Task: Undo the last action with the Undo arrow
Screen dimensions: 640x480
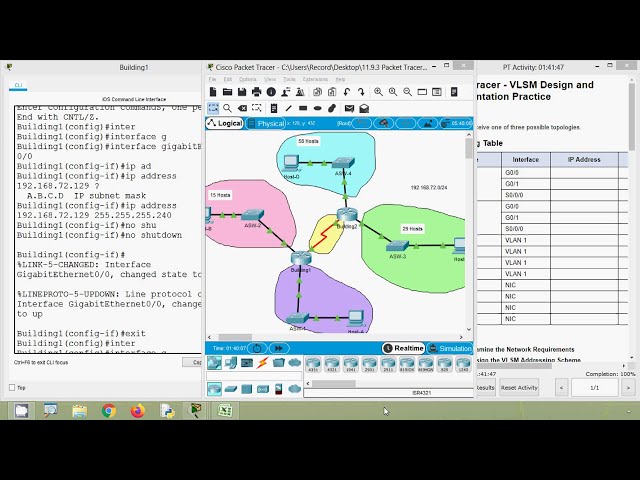Action: click(x=347, y=92)
